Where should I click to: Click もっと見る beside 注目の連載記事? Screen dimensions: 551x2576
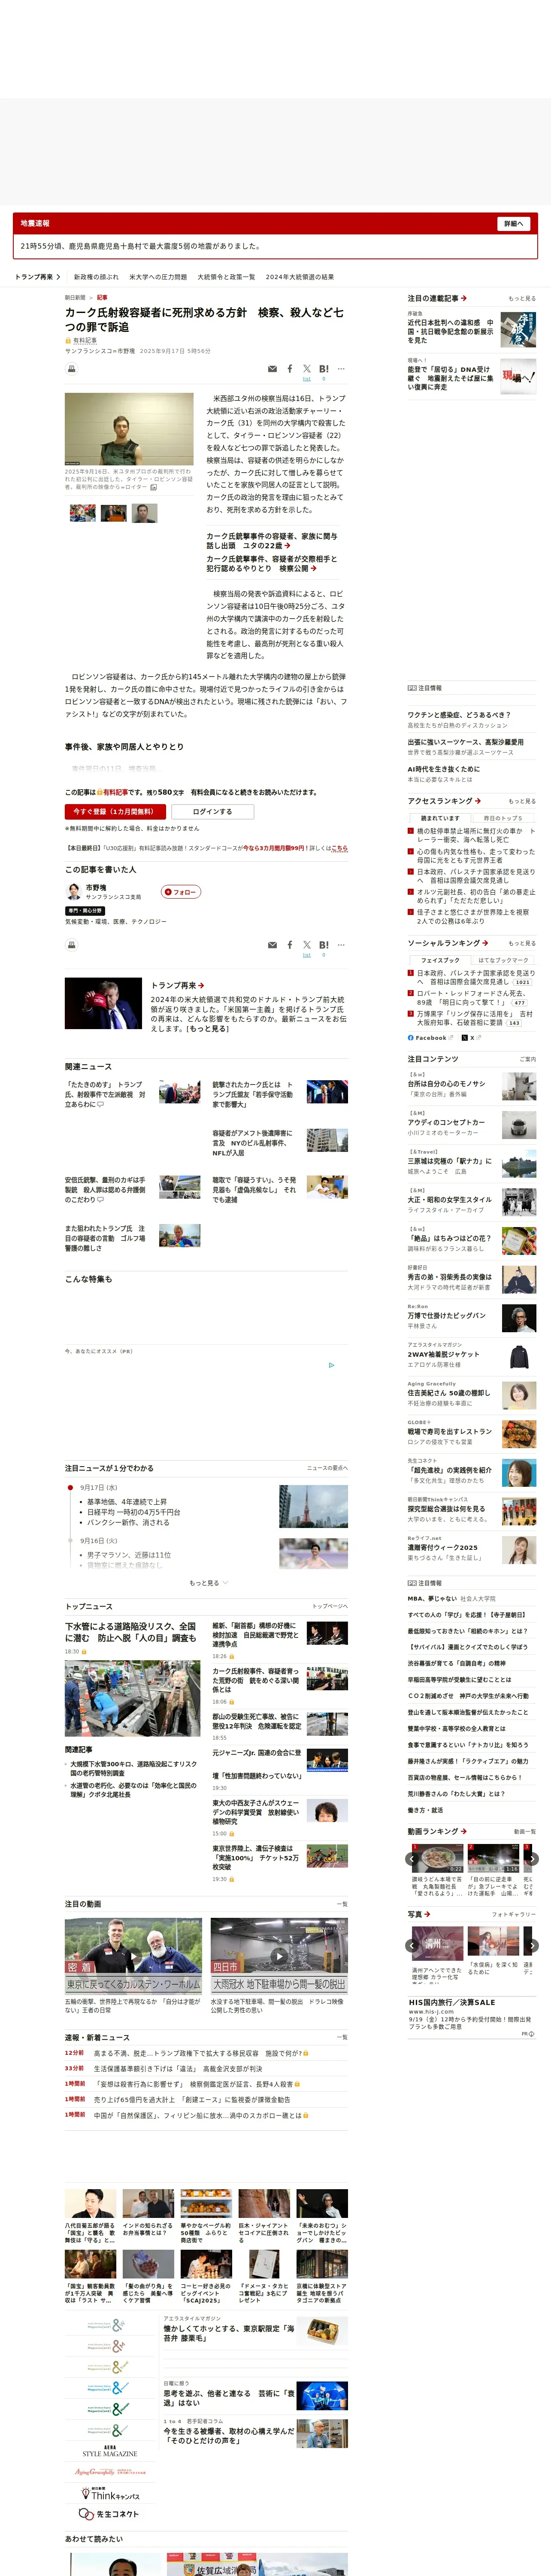pyautogui.click(x=522, y=298)
